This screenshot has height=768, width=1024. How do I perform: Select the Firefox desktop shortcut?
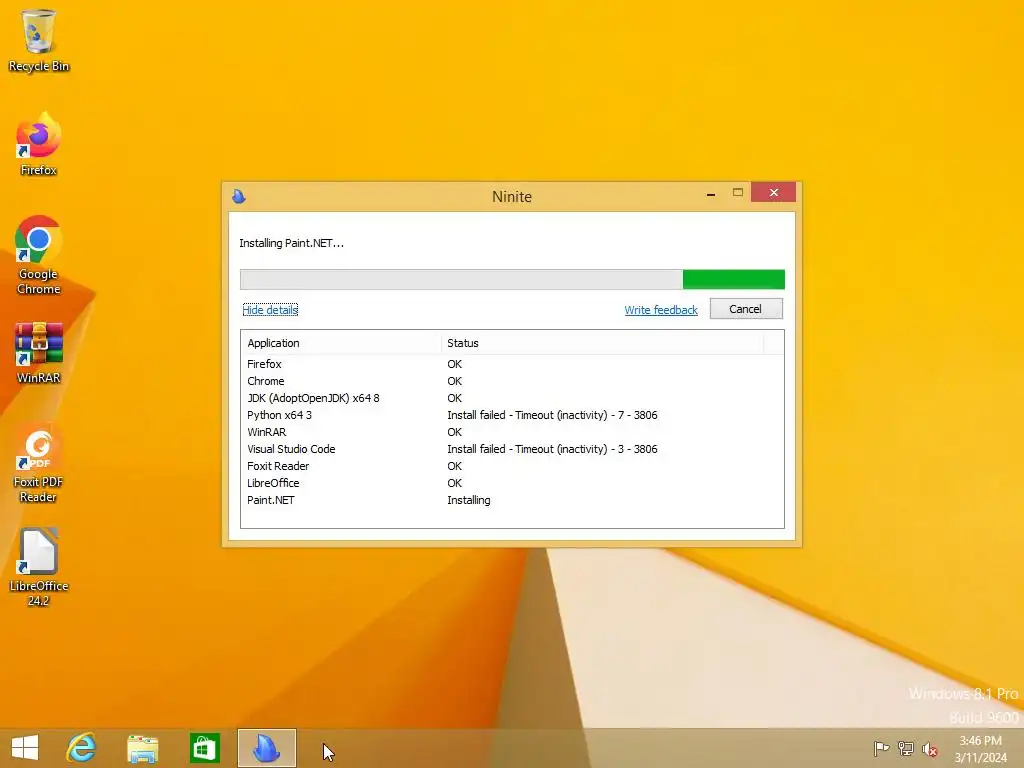click(39, 145)
